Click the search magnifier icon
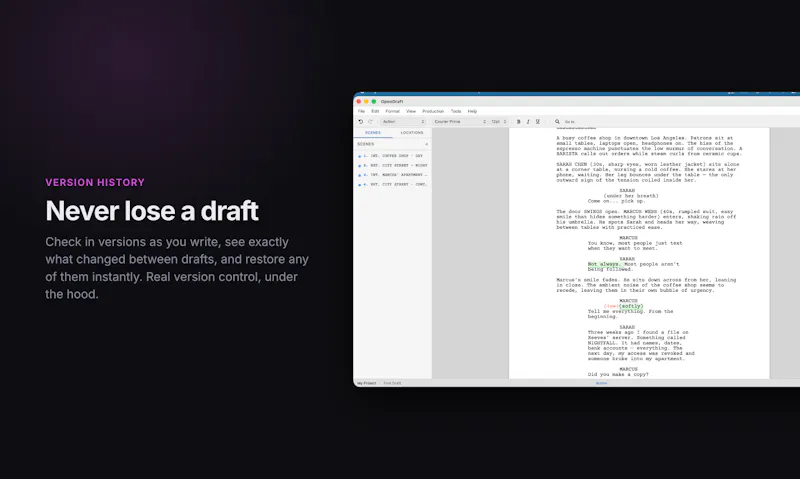Viewport: 800px width, 479px height. 557,121
